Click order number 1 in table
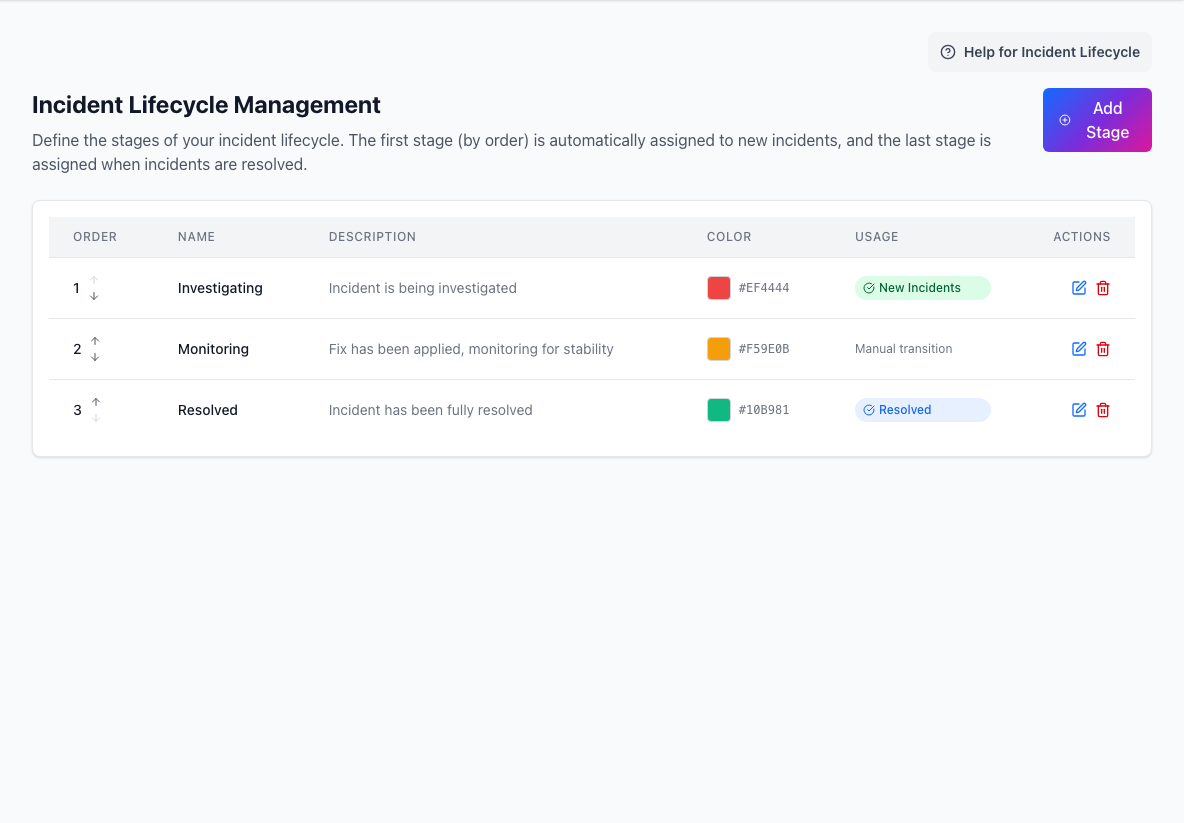The height and width of the screenshot is (823, 1184). 76,288
